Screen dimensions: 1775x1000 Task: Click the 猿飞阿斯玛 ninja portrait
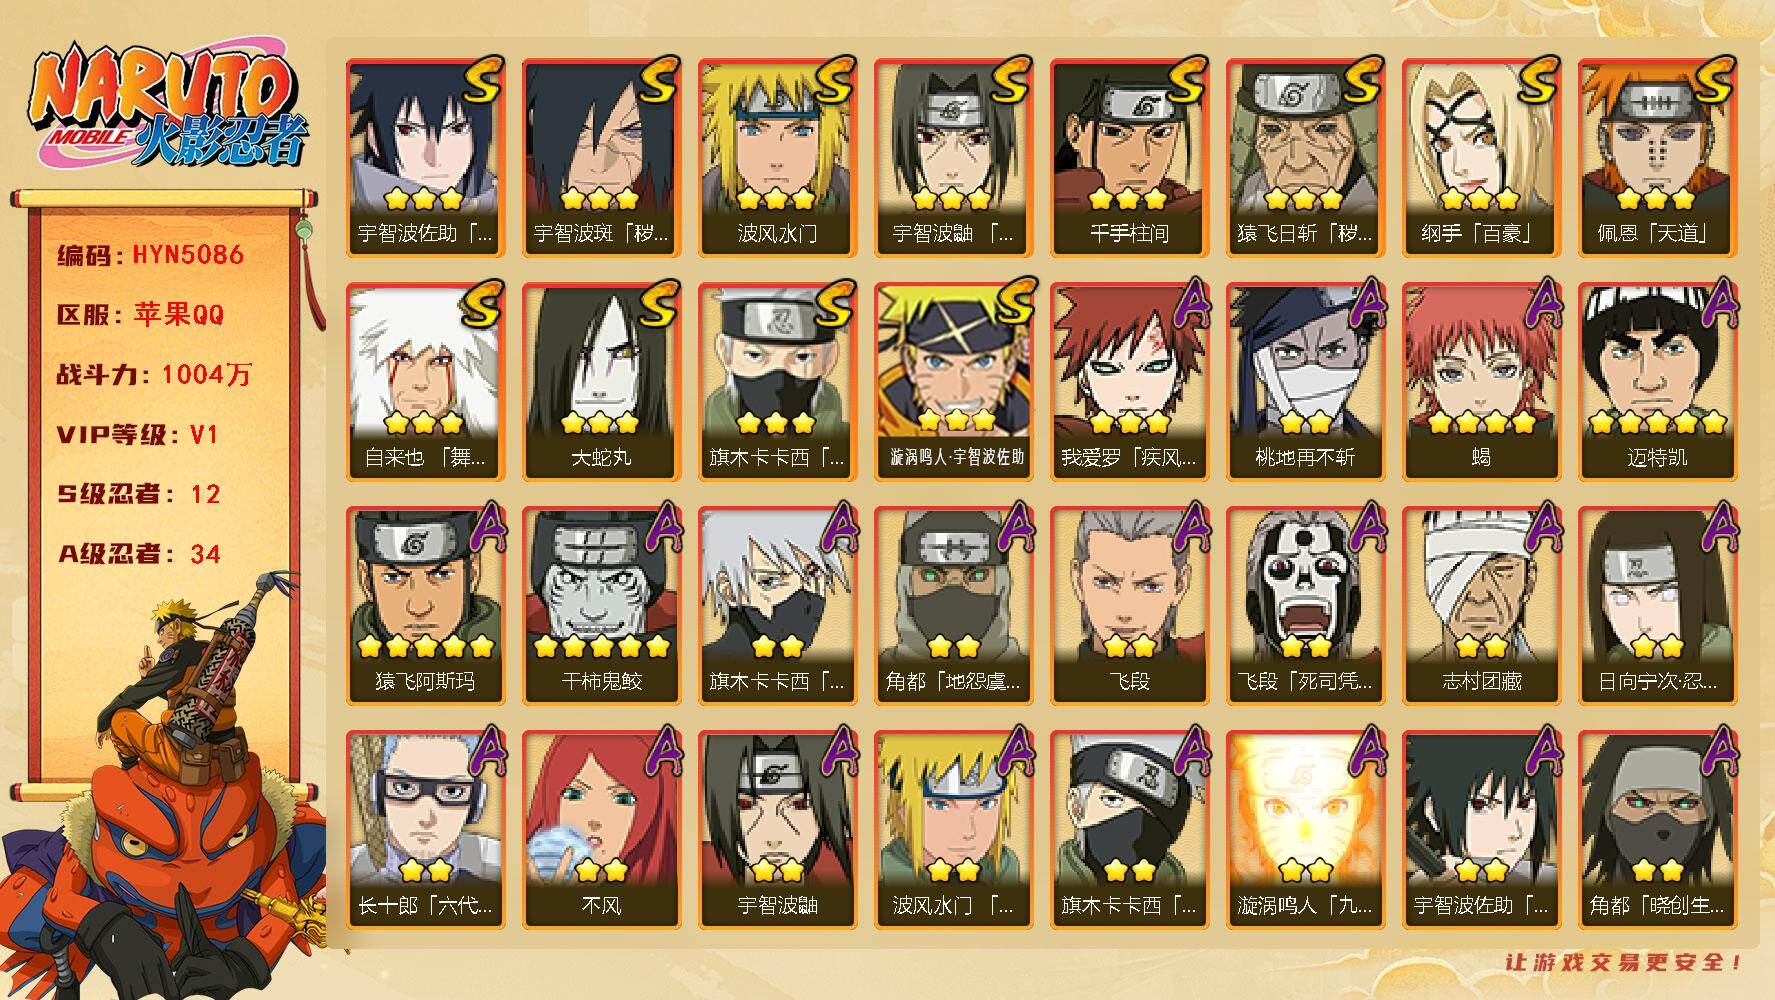point(425,606)
